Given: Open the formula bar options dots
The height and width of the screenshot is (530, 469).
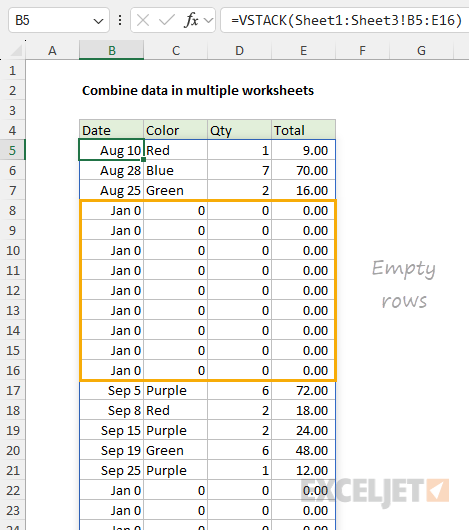Looking at the screenshot, I should 120,20.
